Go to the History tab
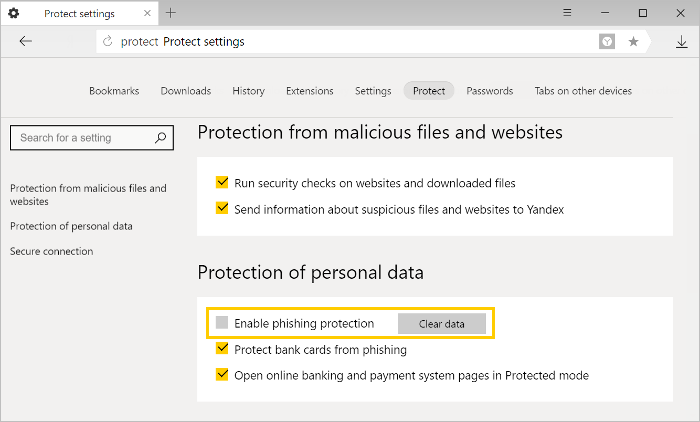Viewport: 700px width, 422px height. (248, 91)
